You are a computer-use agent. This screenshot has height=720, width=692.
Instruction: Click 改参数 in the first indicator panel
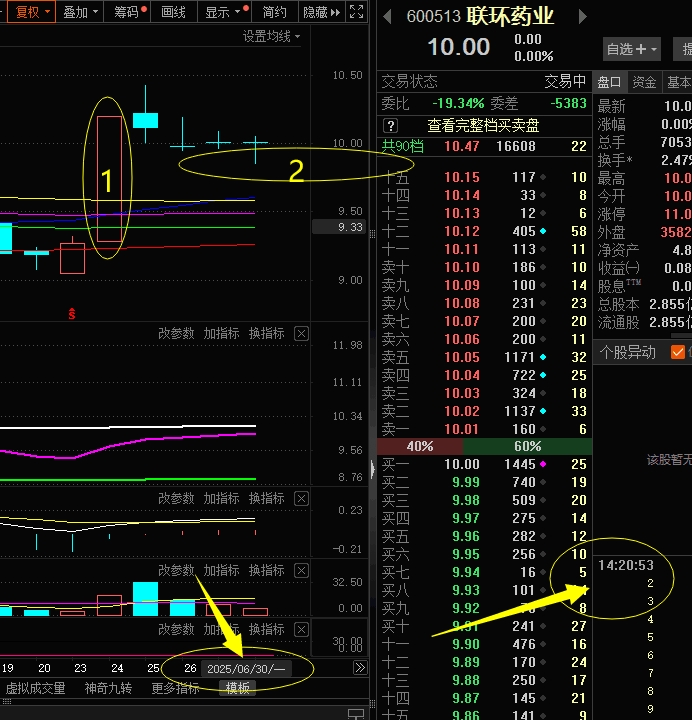click(176, 333)
